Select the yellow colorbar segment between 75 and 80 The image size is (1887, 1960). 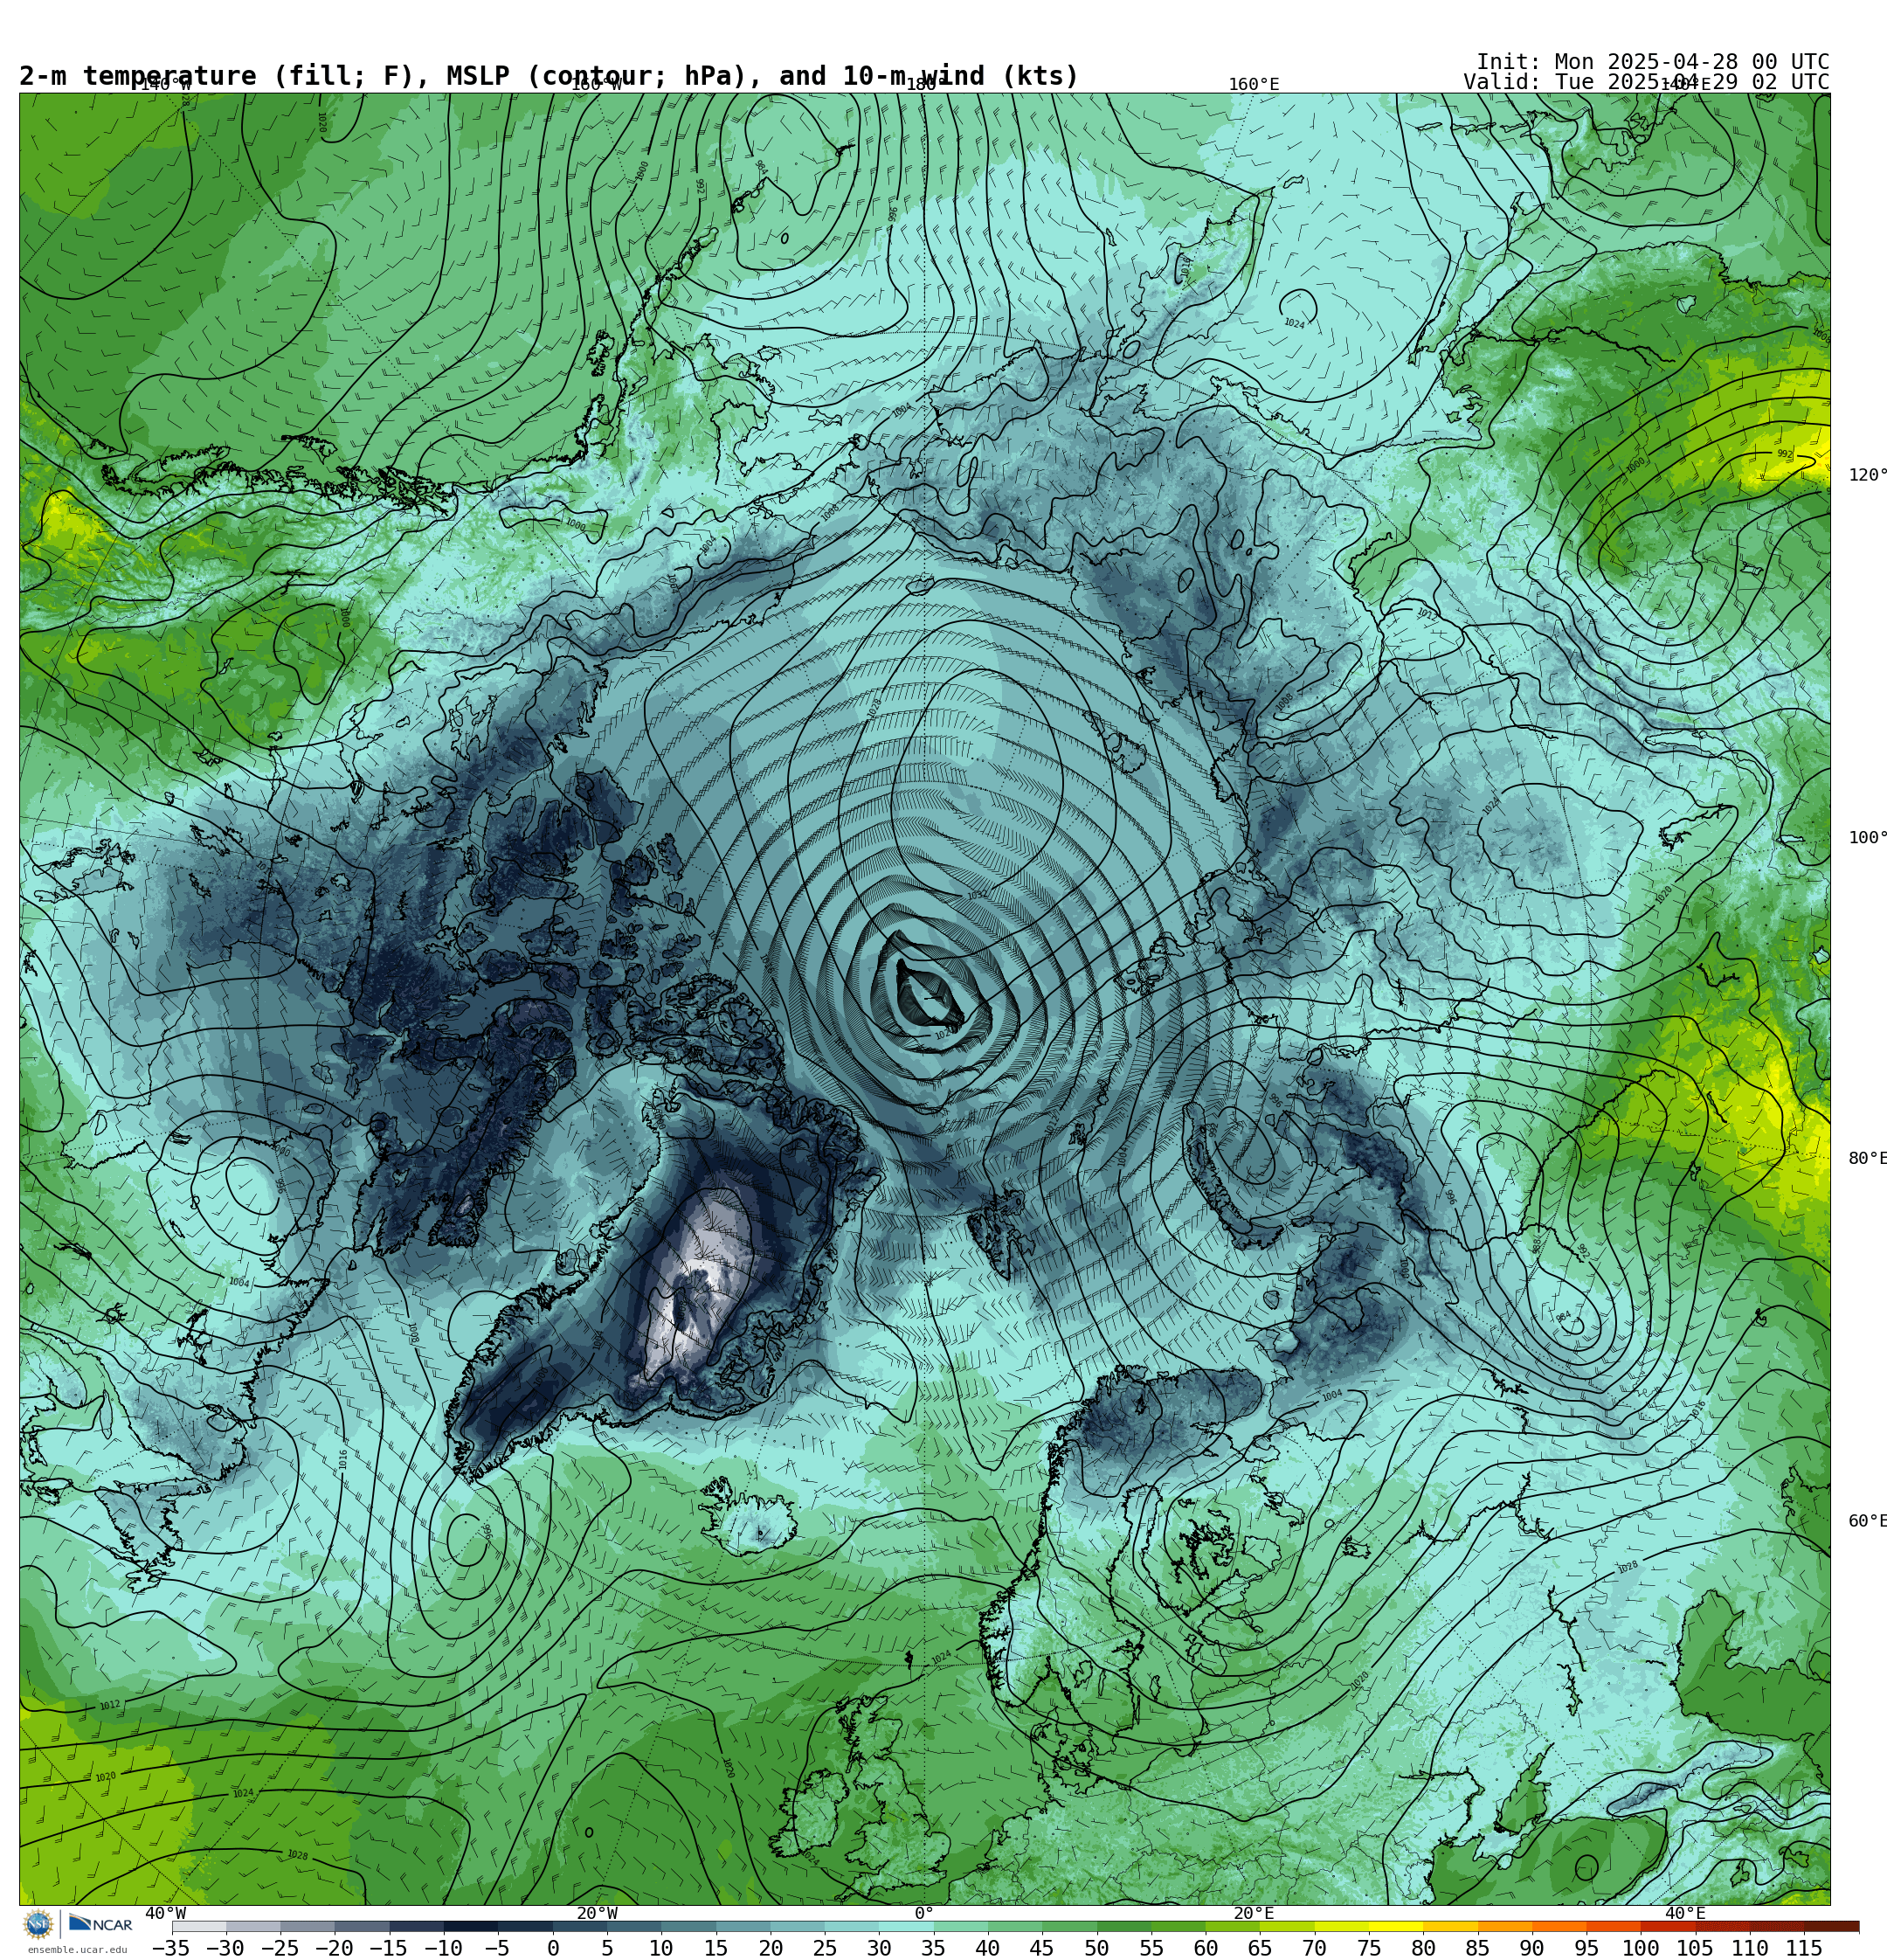(x=1395, y=1926)
